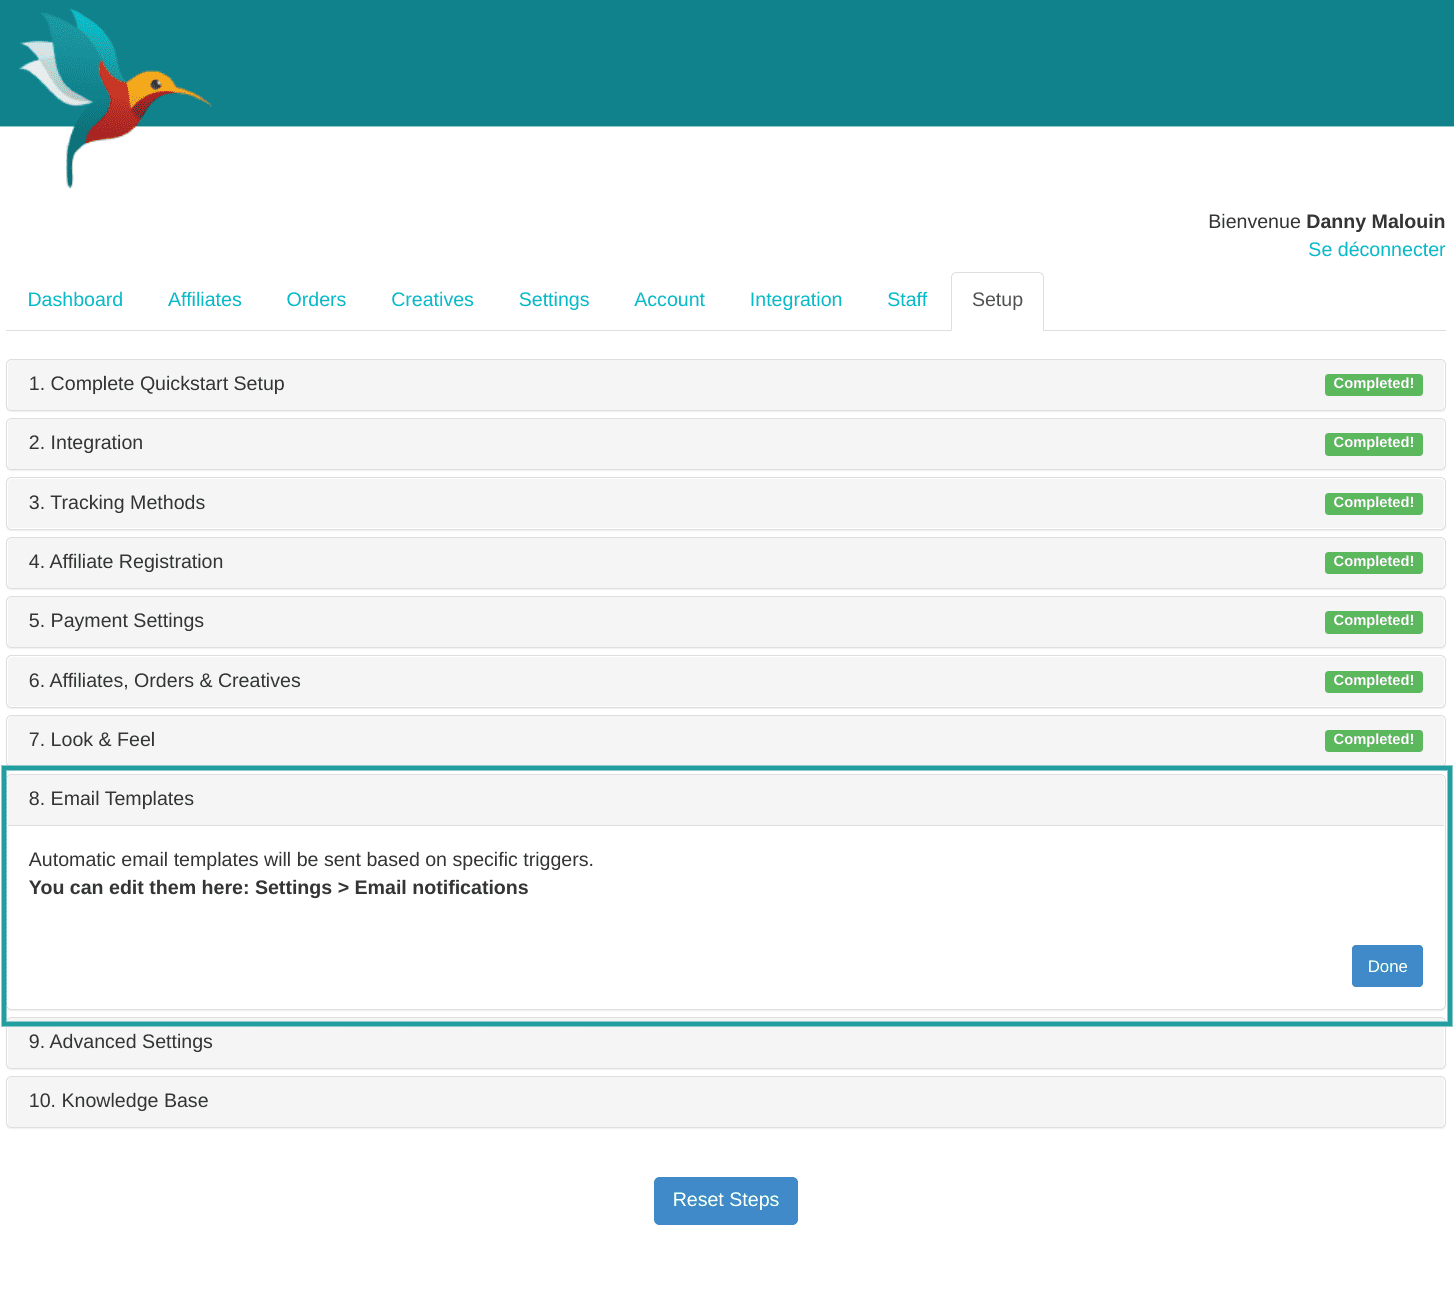Expand the Payment Settings step
Image resolution: width=1456 pixels, height=1300 pixels.
[x=116, y=621]
